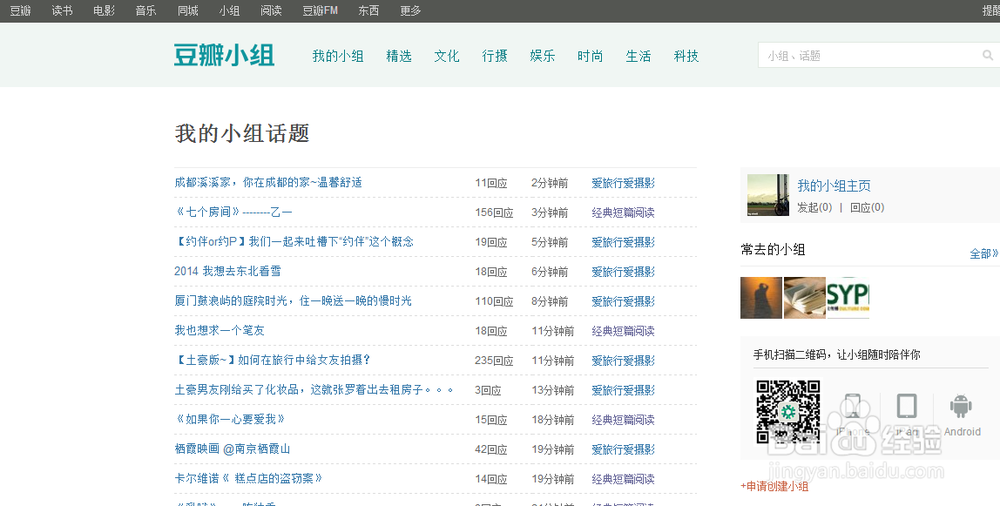Open topic 《七个房间》--------乙一

(233, 212)
